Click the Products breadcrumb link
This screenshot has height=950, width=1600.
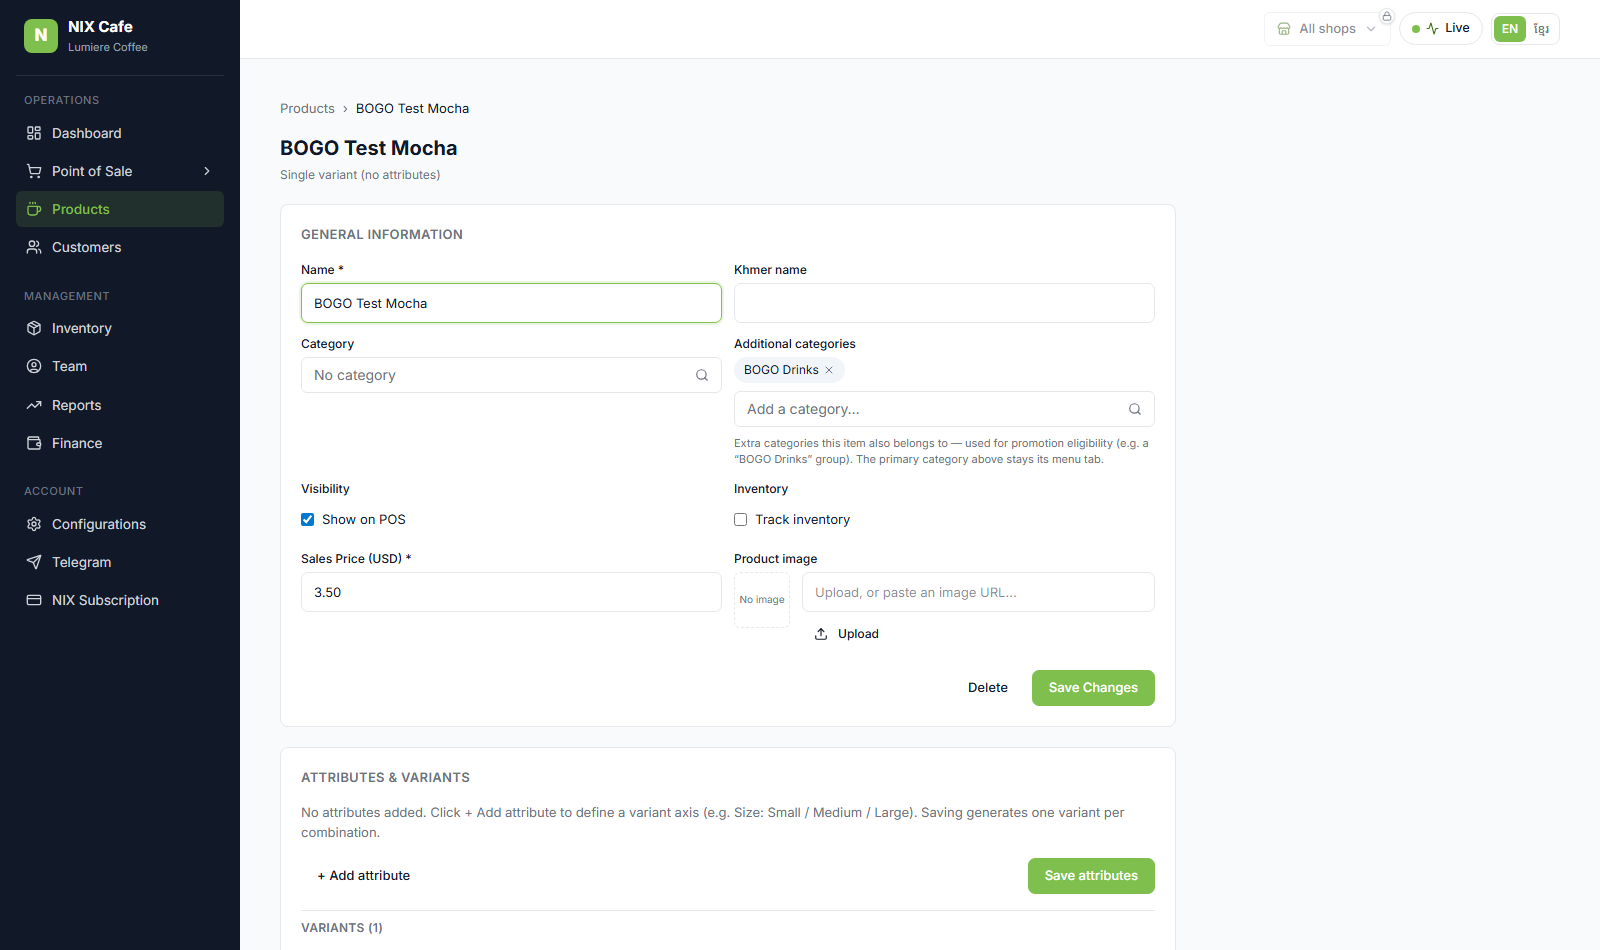tap(307, 109)
